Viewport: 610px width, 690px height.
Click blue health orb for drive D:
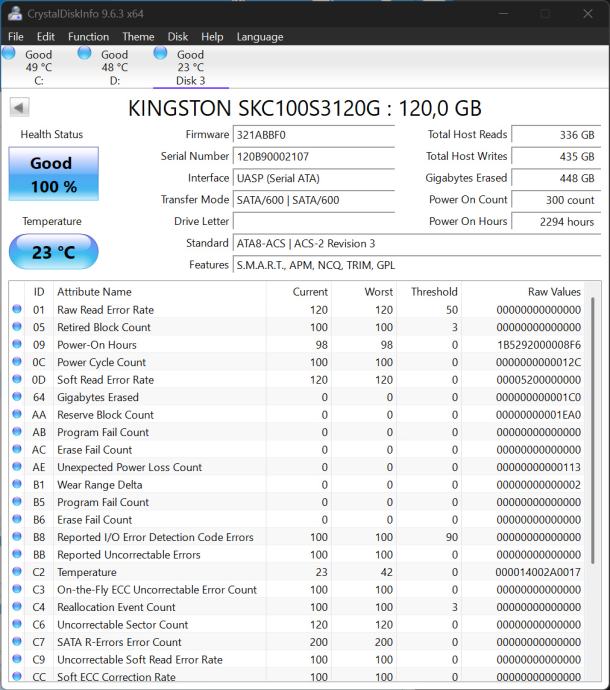(x=85, y=53)
